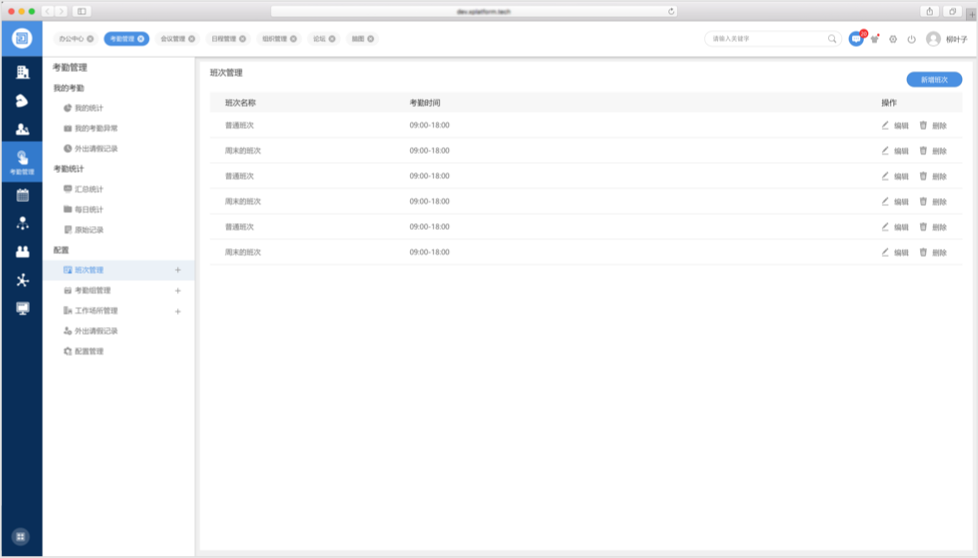Click the skin theme shirt icon

pos(875,39)
